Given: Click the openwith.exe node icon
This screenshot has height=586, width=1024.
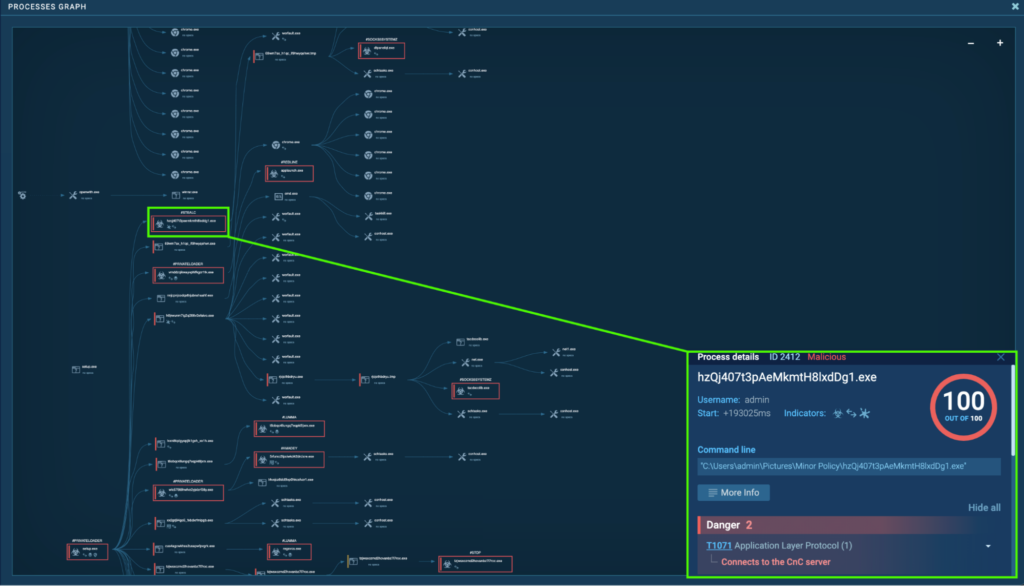Looking at the screenshot, I should (x=73, y=195).
